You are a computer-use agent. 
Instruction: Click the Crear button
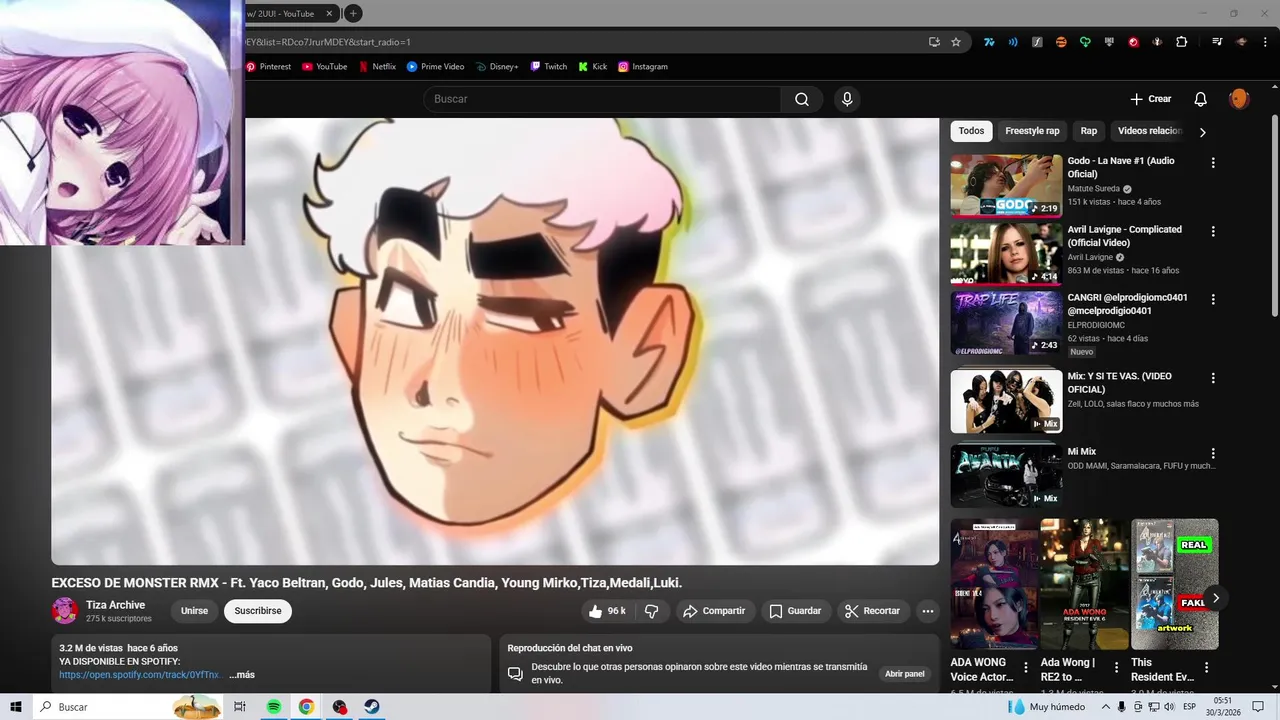(x=1150, y=99)
